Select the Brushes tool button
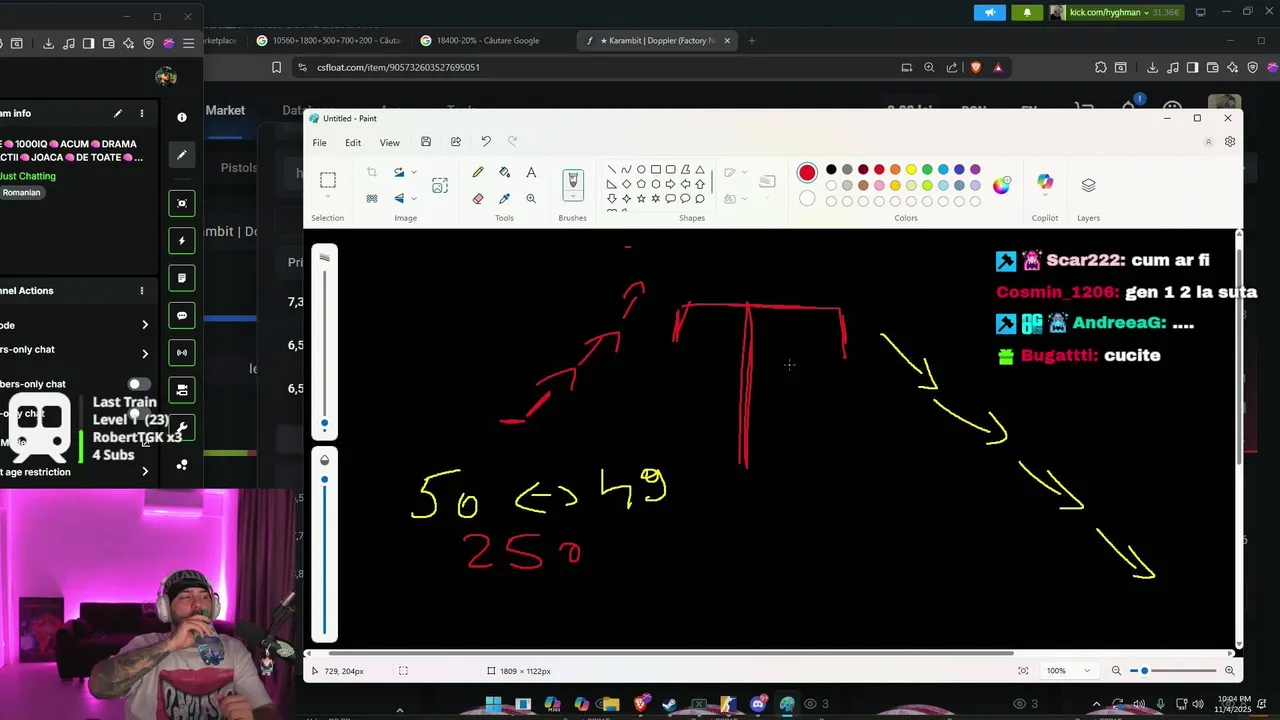Screen dimensions: 1280x720 pyautogui.click(x=573, y=179)
